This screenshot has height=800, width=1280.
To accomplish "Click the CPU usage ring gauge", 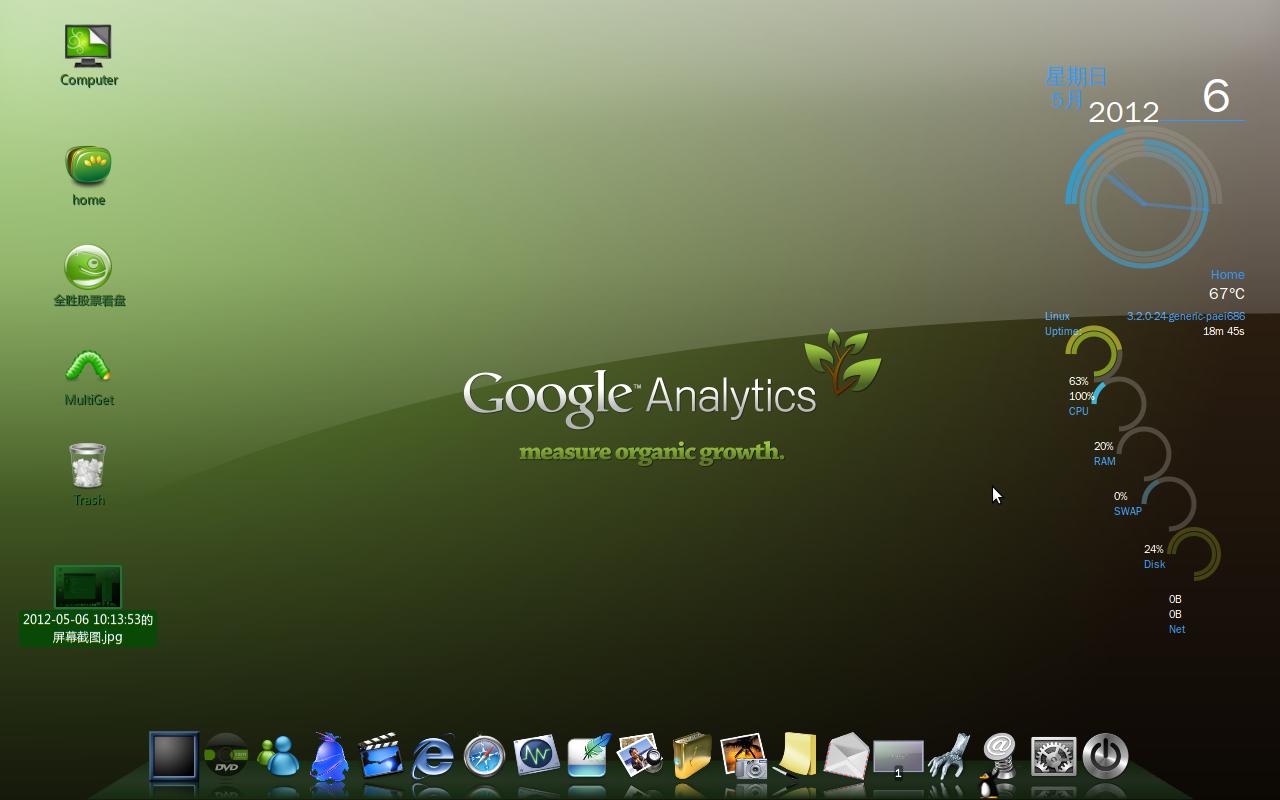I will coord(1095,352).
